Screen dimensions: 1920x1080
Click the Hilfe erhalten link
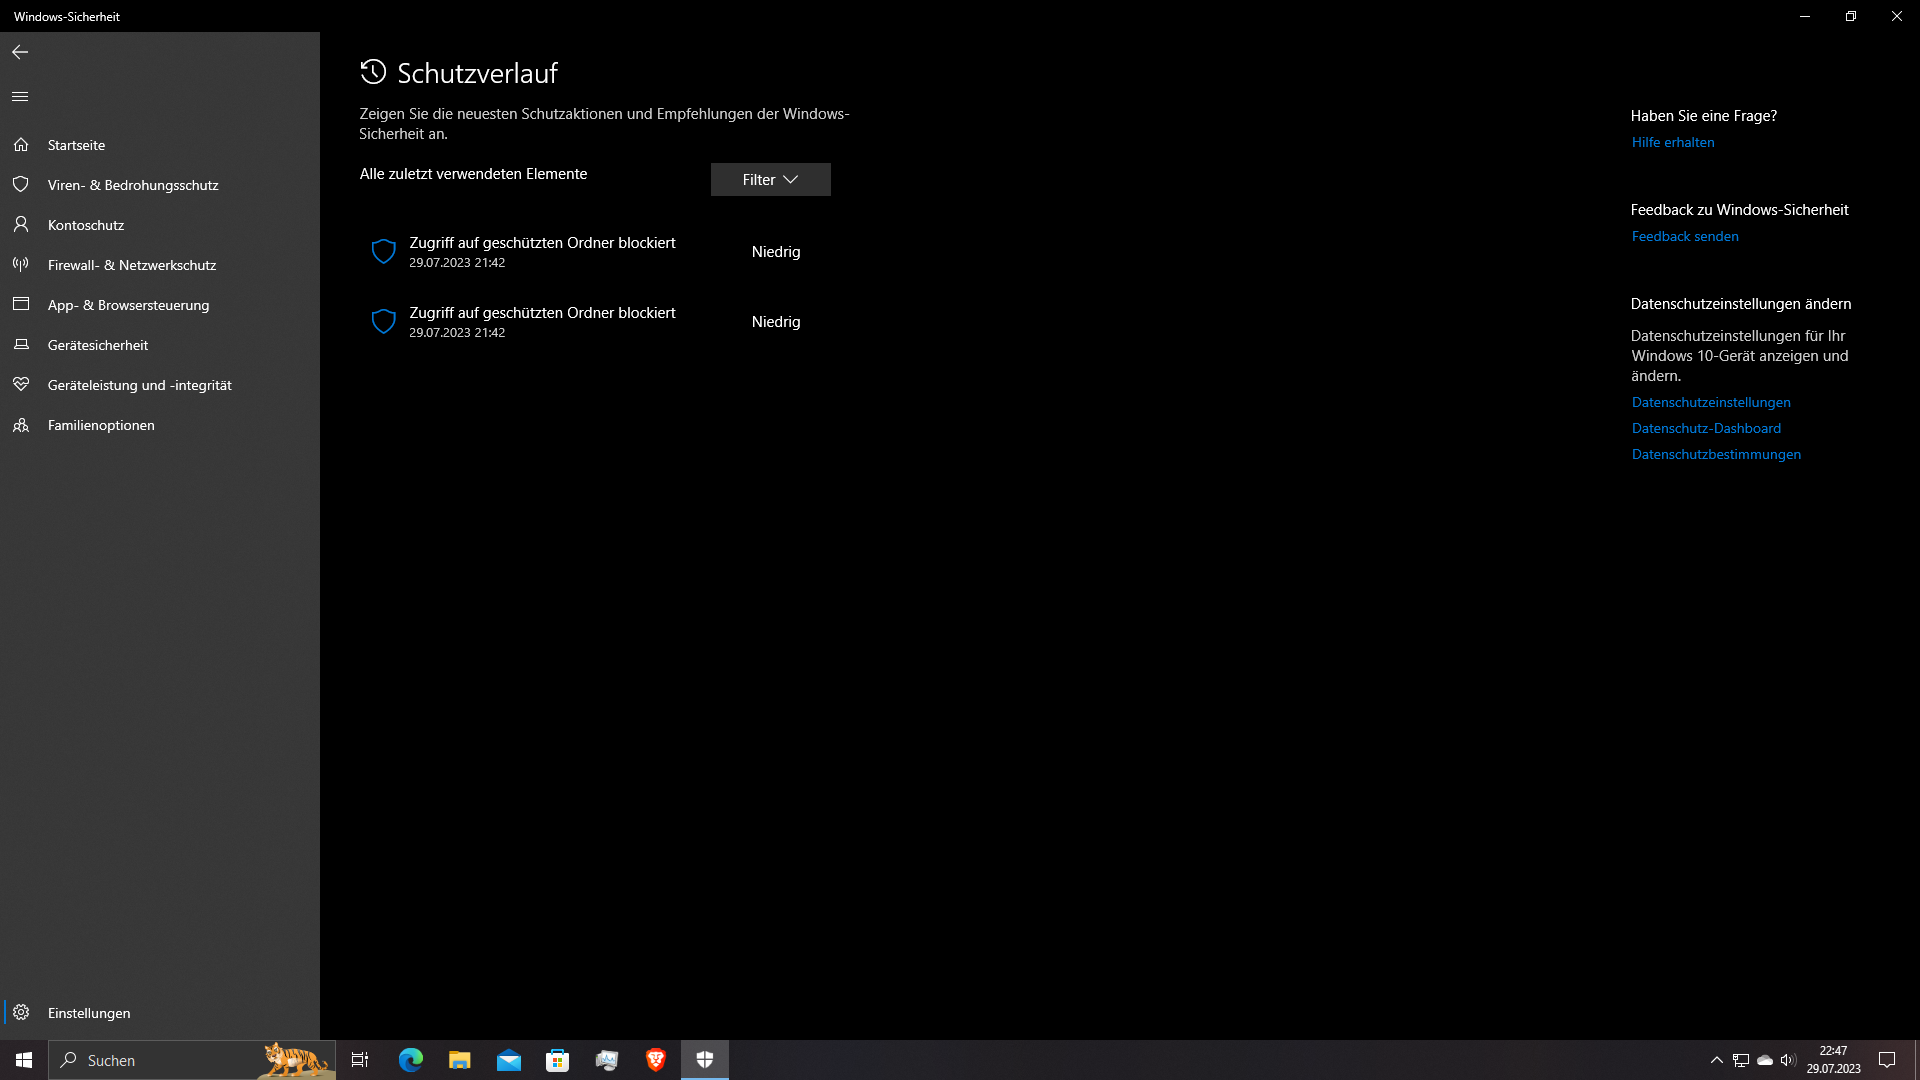(x=1672, y=142)
